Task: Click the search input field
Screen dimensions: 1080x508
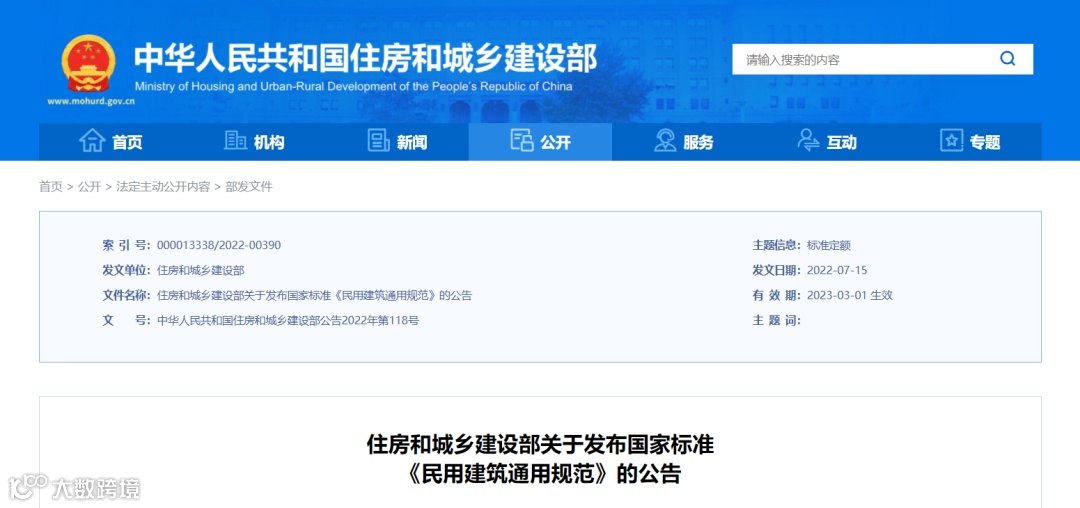Action: (882, 59)
